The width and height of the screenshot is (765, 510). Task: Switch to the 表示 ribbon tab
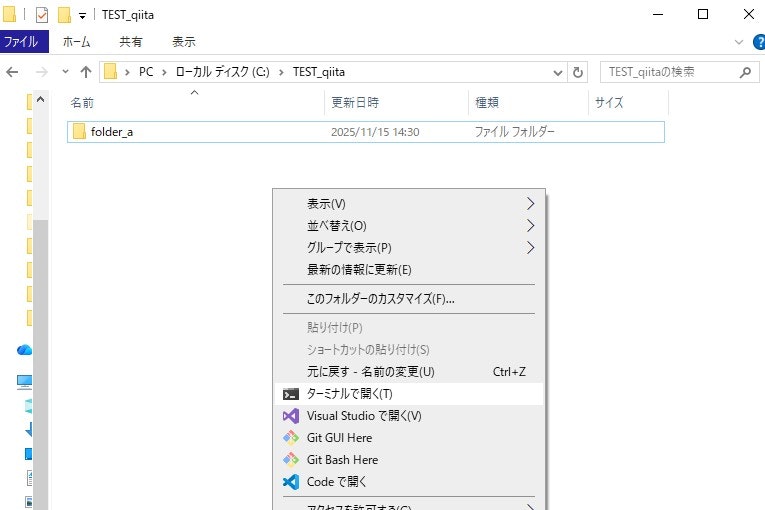click(x=183, y=42)
